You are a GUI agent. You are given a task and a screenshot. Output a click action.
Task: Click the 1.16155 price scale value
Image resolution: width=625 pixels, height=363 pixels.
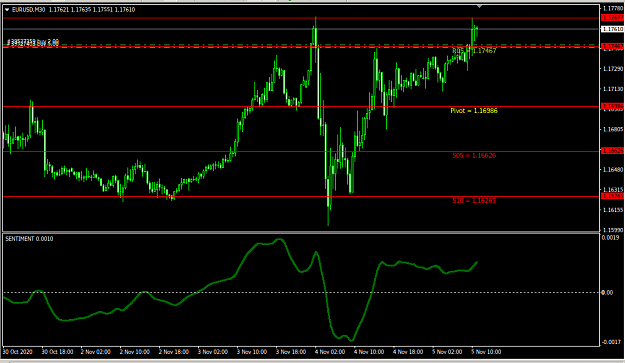pos(613,210)
